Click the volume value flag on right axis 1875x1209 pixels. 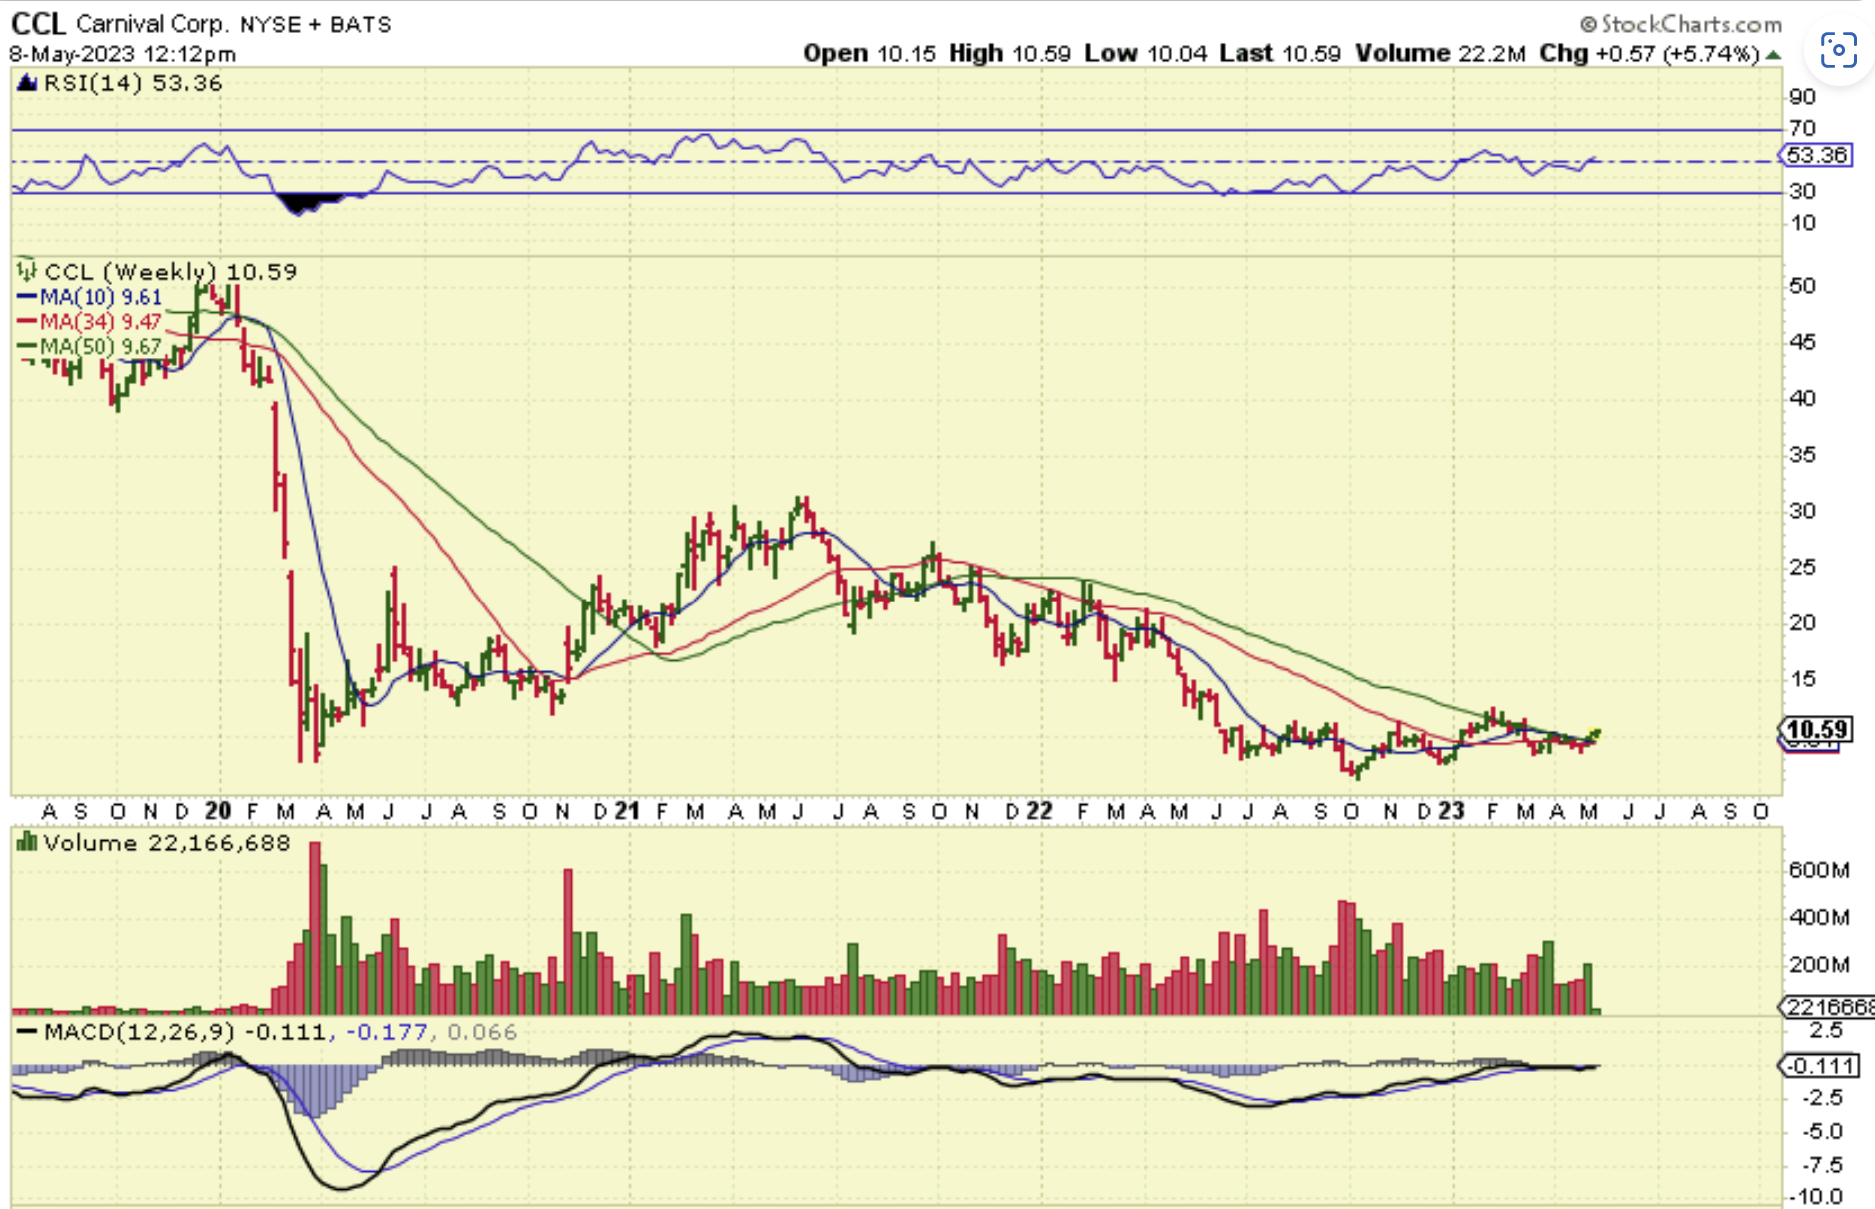pos(1824,1006)
